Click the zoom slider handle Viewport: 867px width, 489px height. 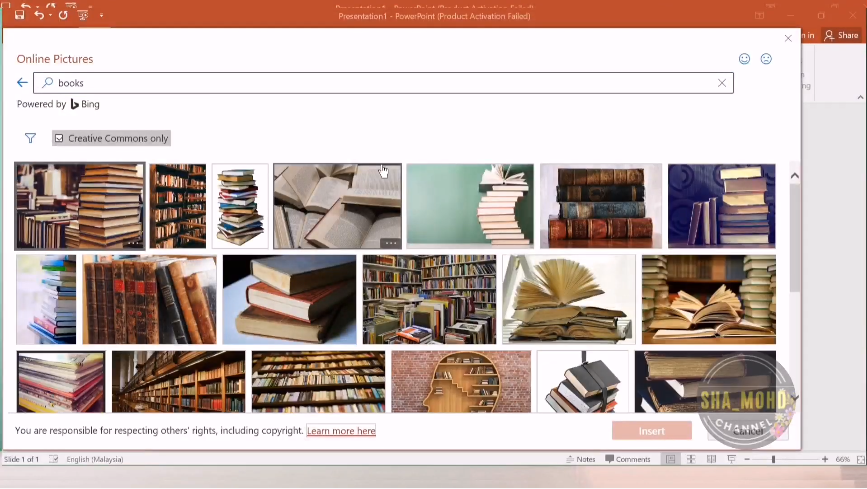pyautogui.click(x=774, y=459)
